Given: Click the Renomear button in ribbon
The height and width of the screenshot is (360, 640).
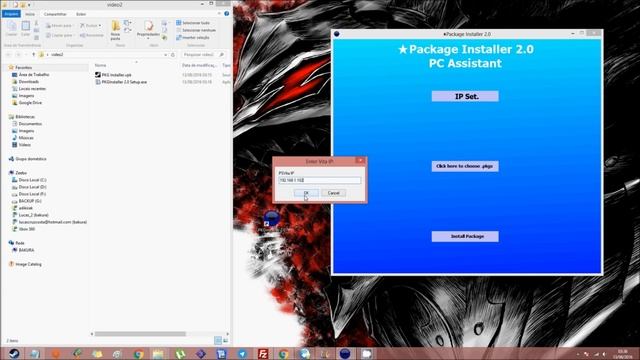Looking at the screenshot, I should (x=91, y=36).
